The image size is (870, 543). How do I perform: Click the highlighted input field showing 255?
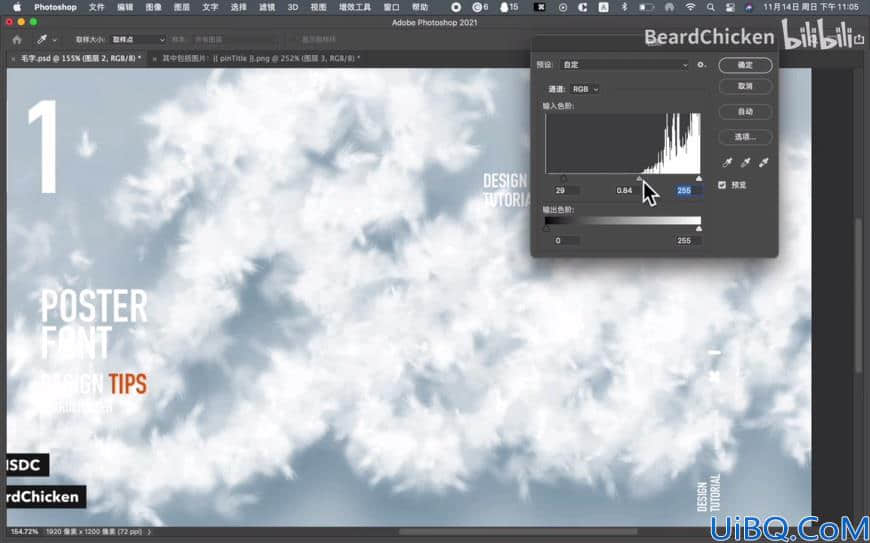coord(689,190)
